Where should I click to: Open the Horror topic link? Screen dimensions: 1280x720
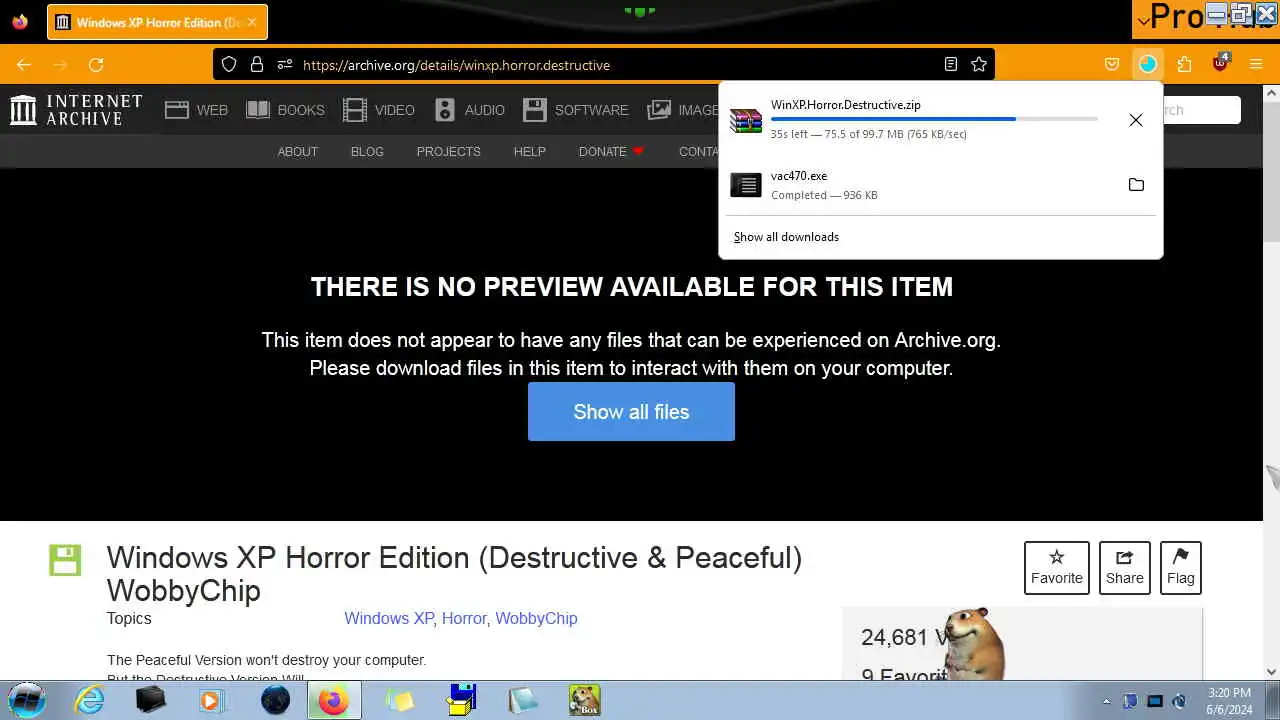click(x=464, y=618)
